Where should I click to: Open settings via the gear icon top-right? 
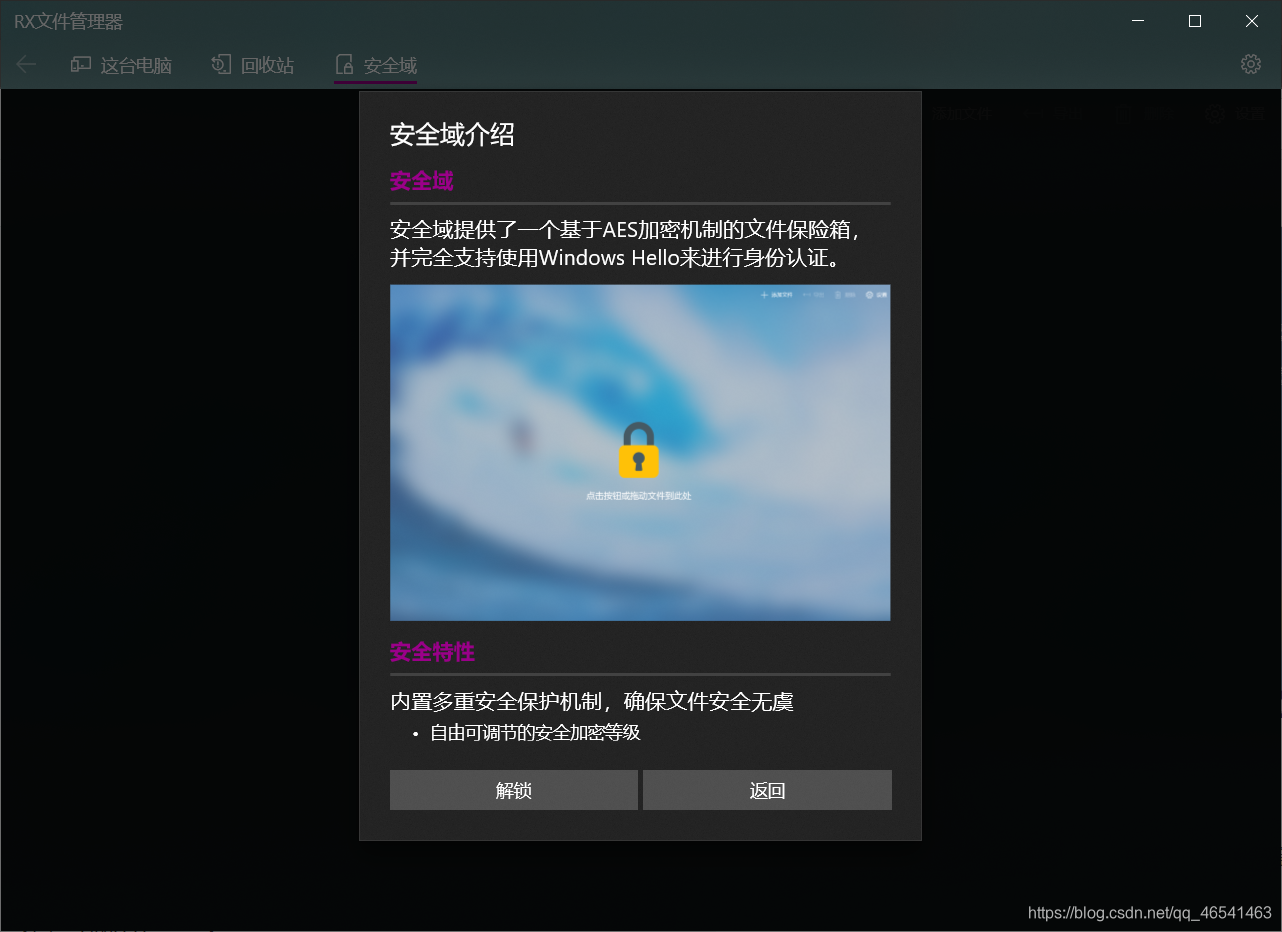pos(1250,63)
